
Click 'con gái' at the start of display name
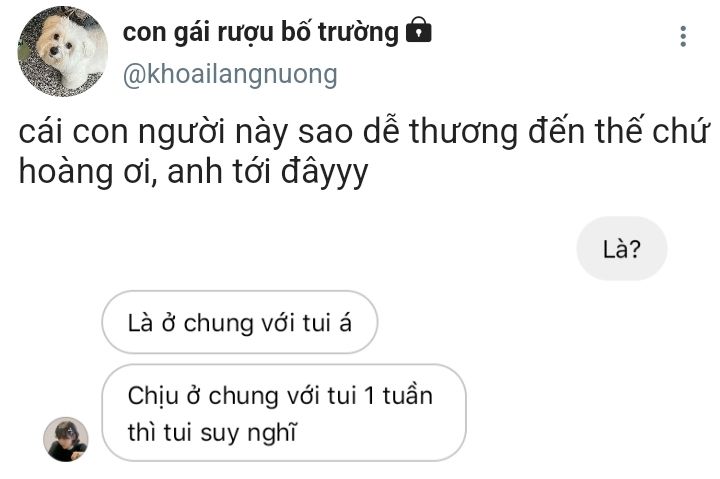[166, 33]
